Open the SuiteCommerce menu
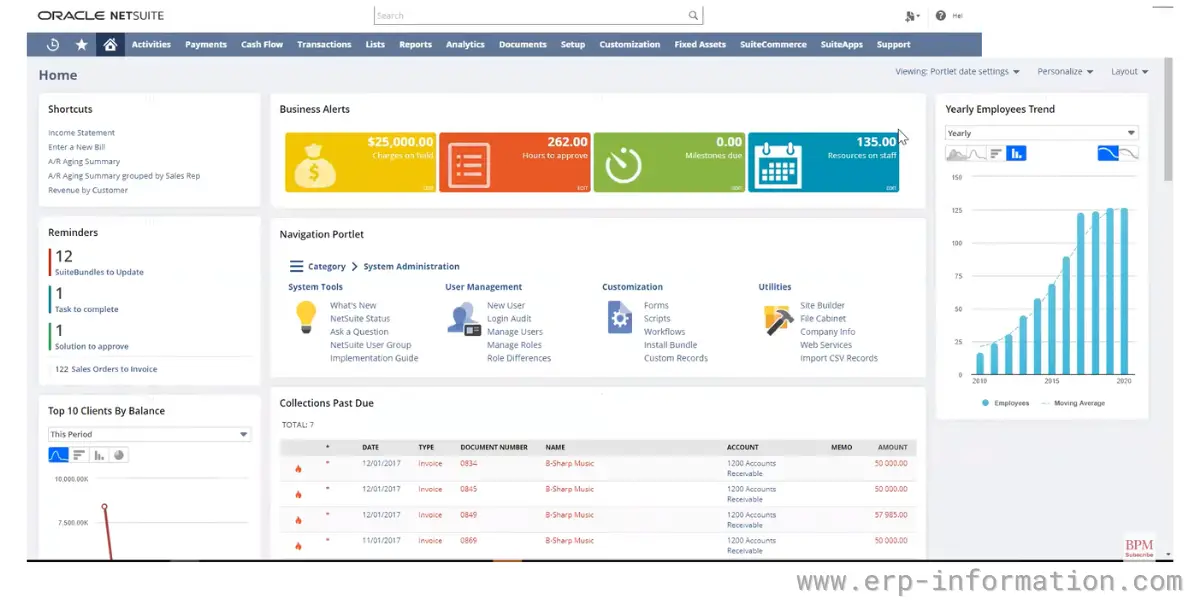 [773, 45]
